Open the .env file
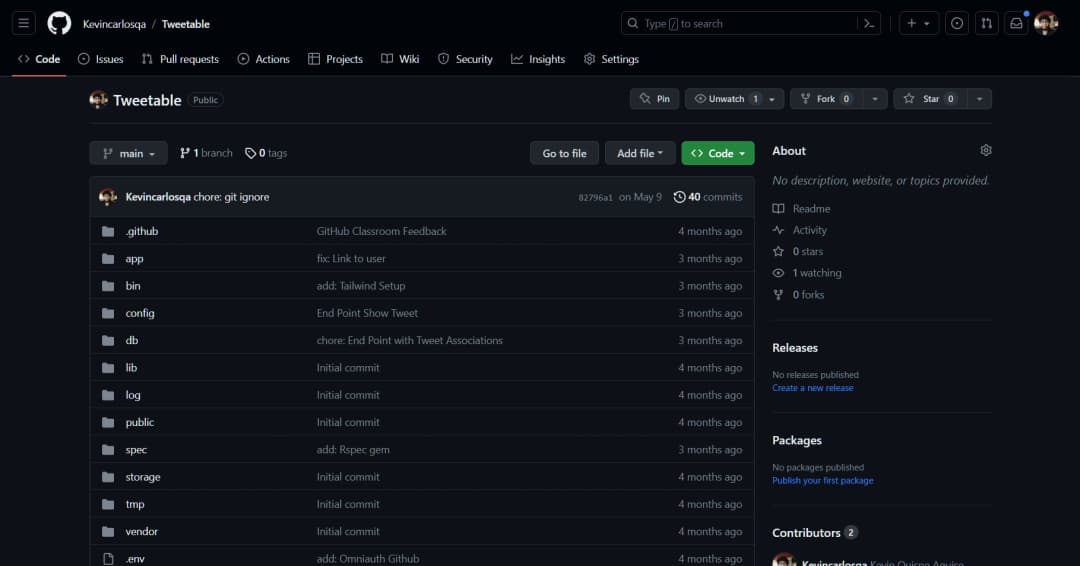 click(x=134, y=558)
